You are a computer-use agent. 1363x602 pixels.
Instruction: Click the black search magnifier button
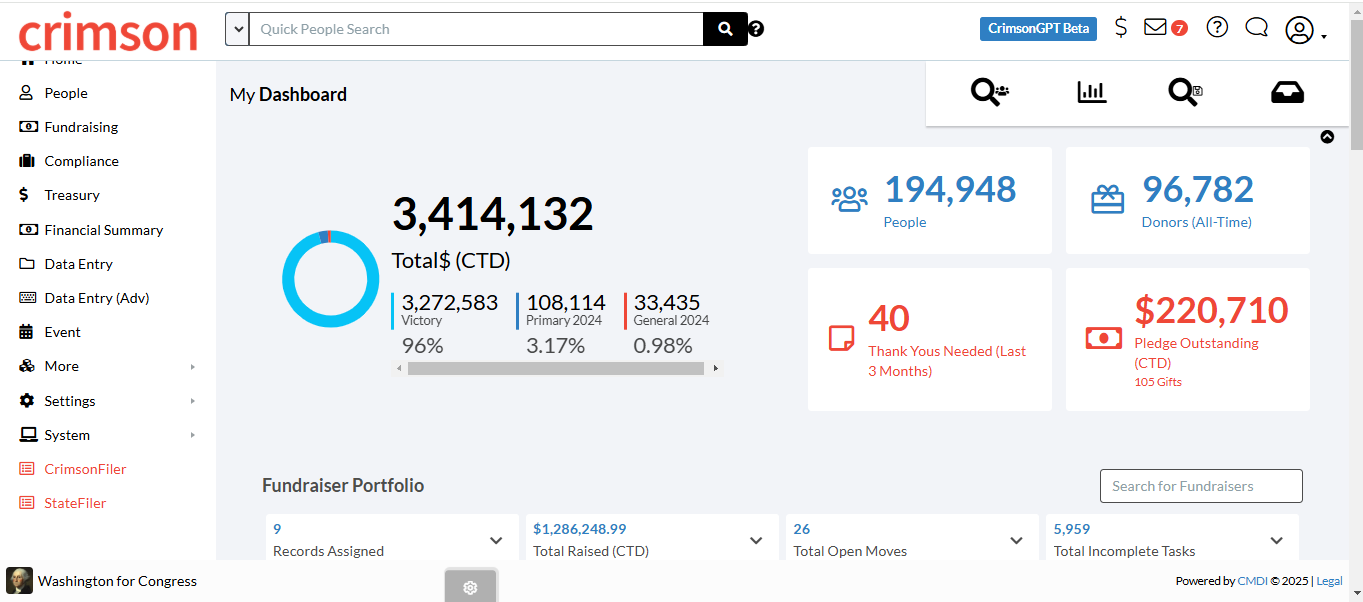(x=725, y=29)
